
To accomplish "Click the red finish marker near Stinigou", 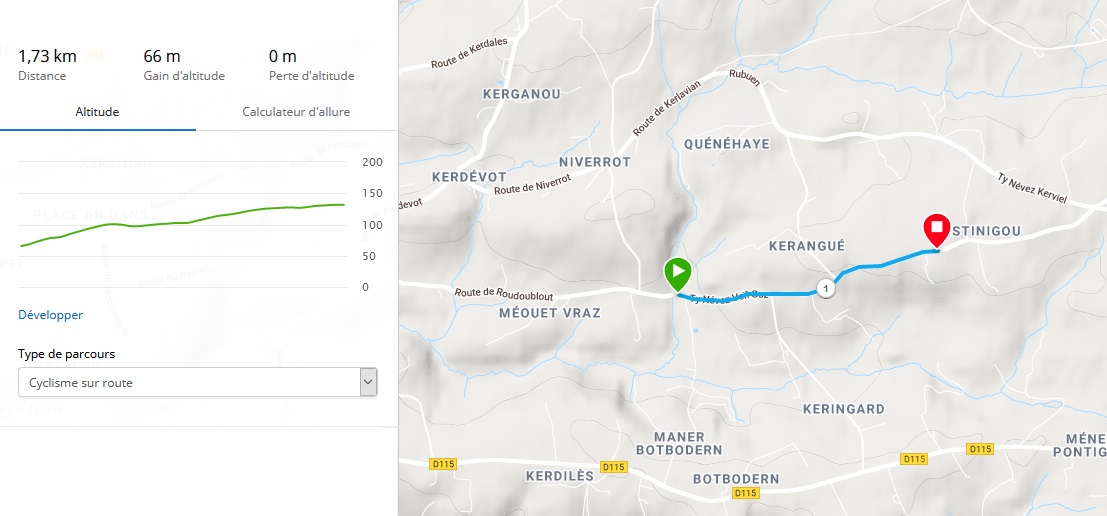I will [x=937, y=232].
